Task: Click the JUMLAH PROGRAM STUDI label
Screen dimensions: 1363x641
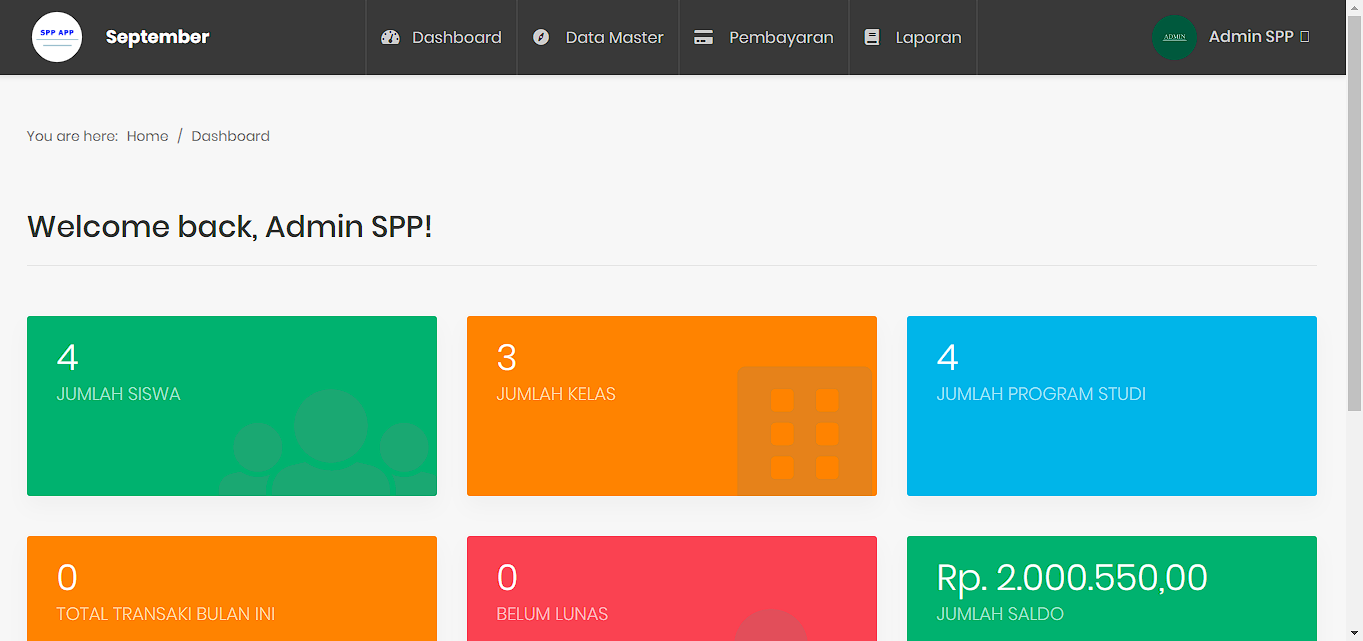Action: (1041, 394)
